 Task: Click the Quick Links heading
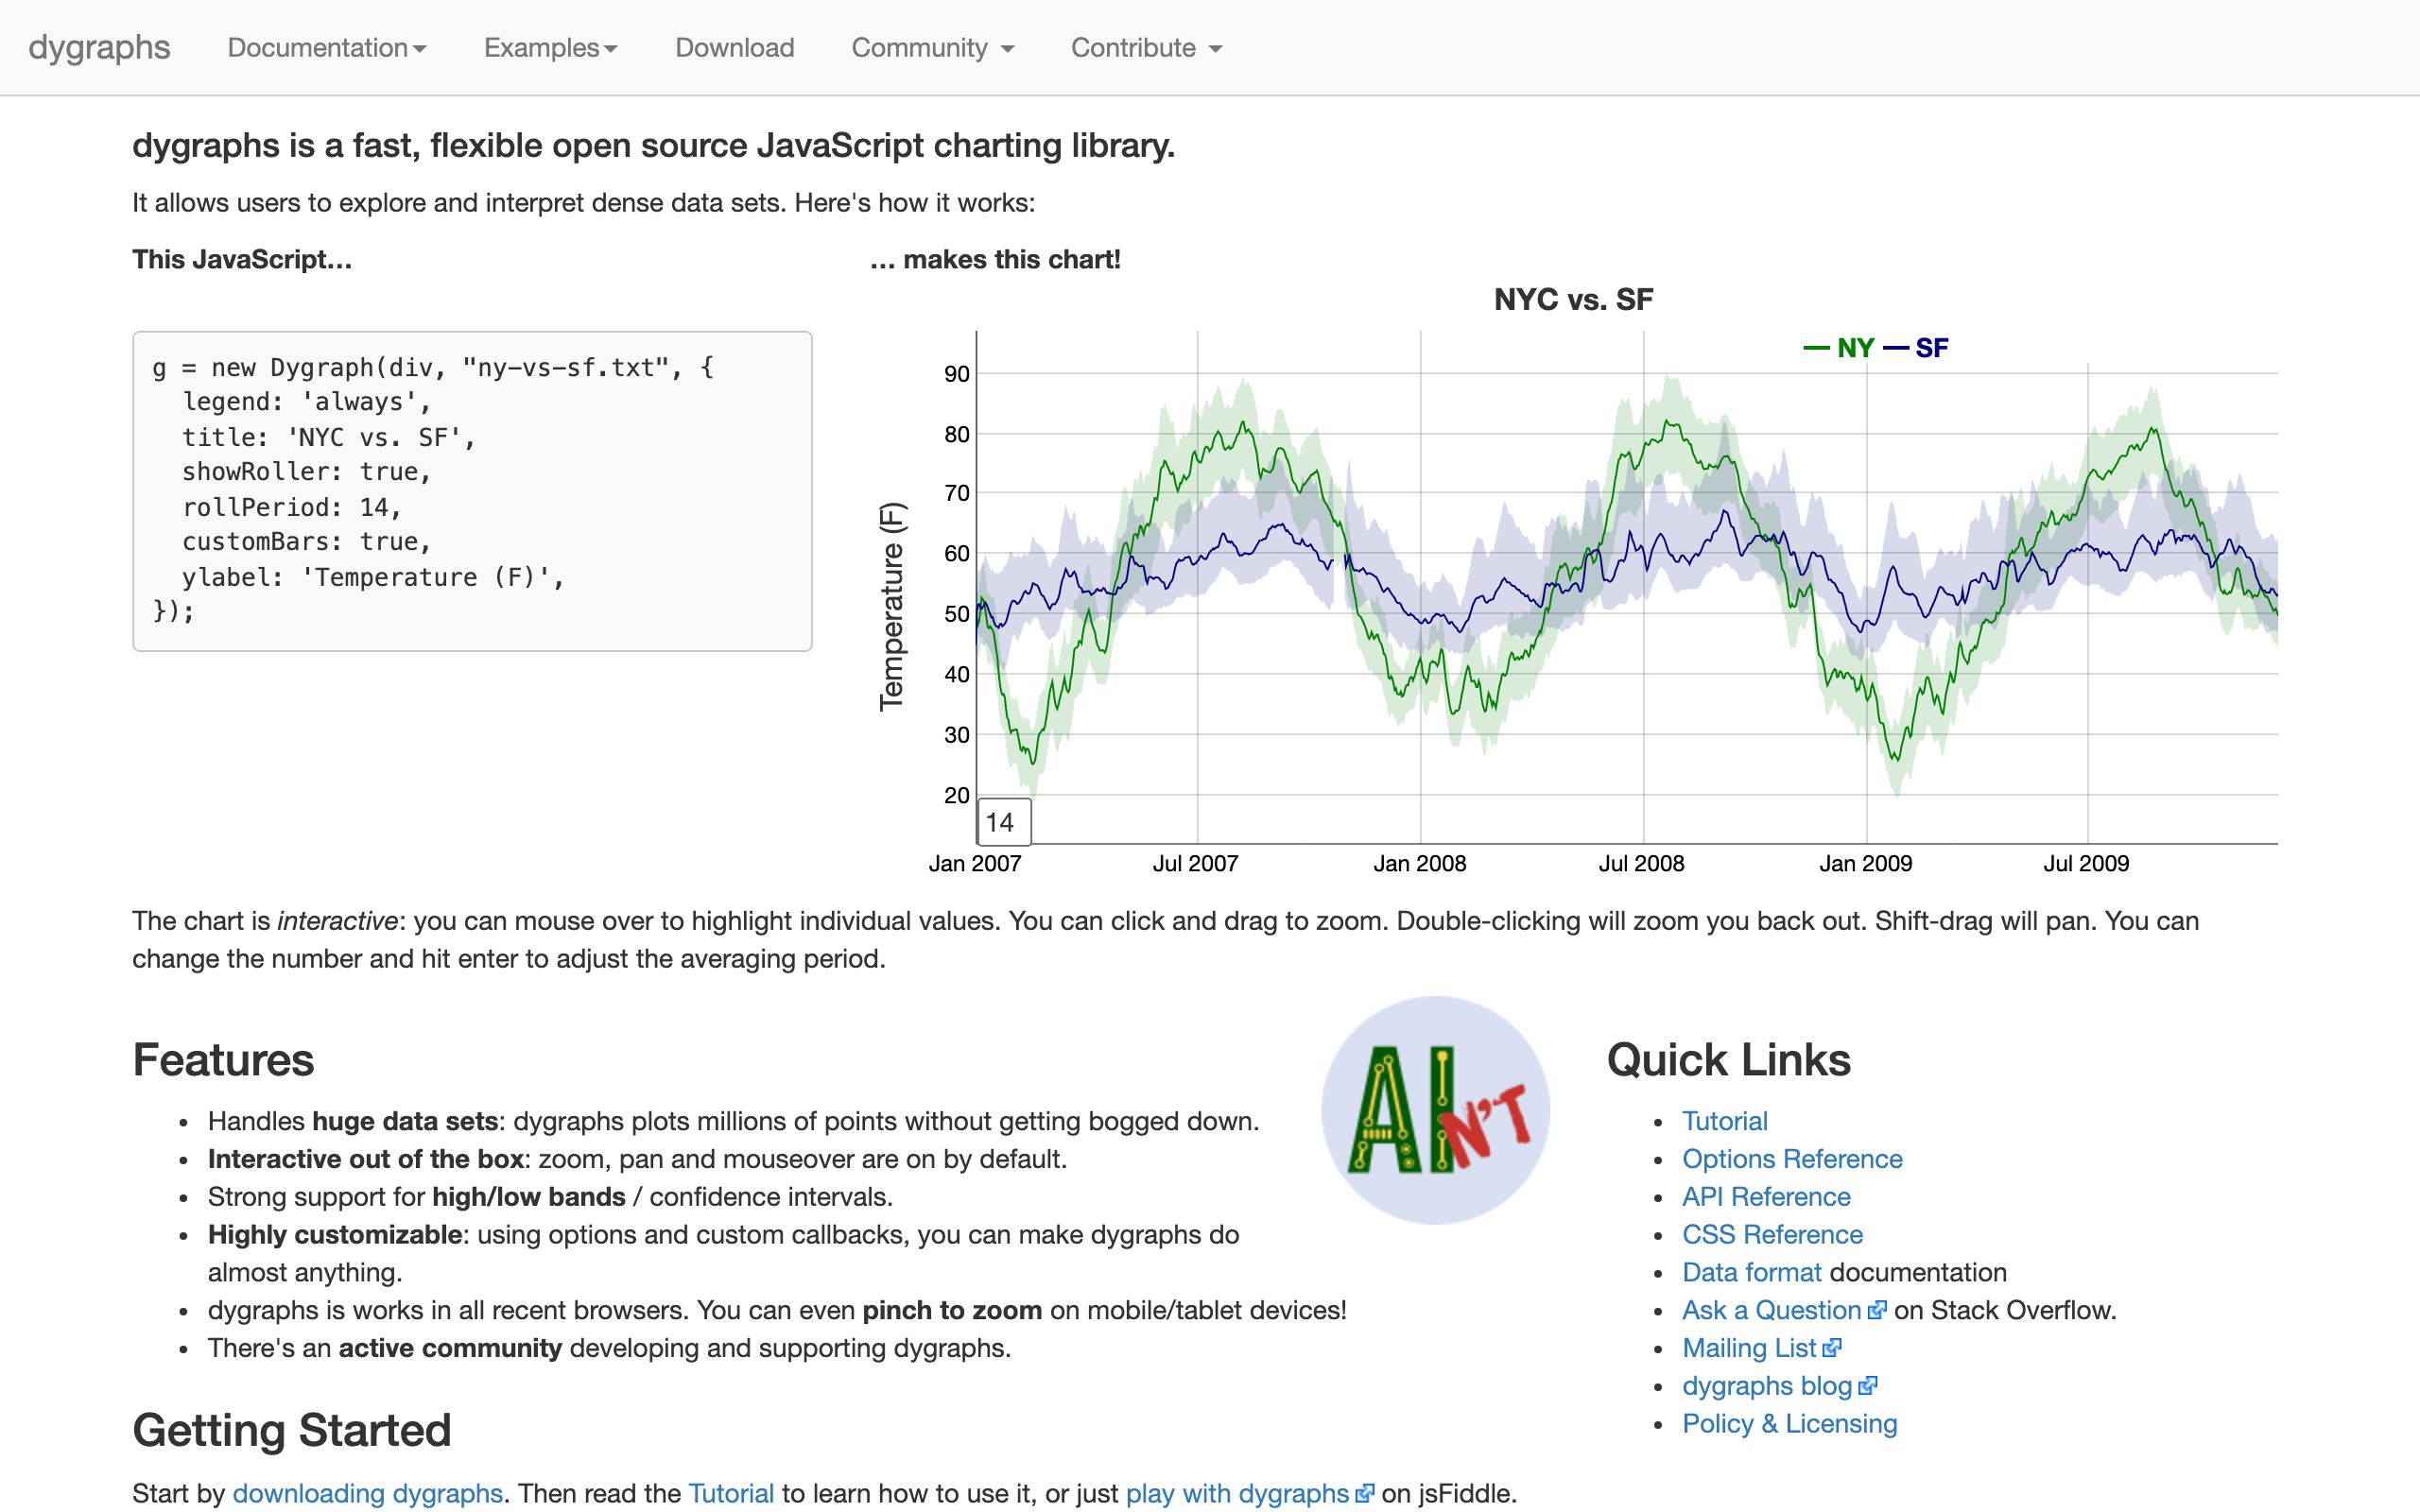click(x=1729, y=1059)
